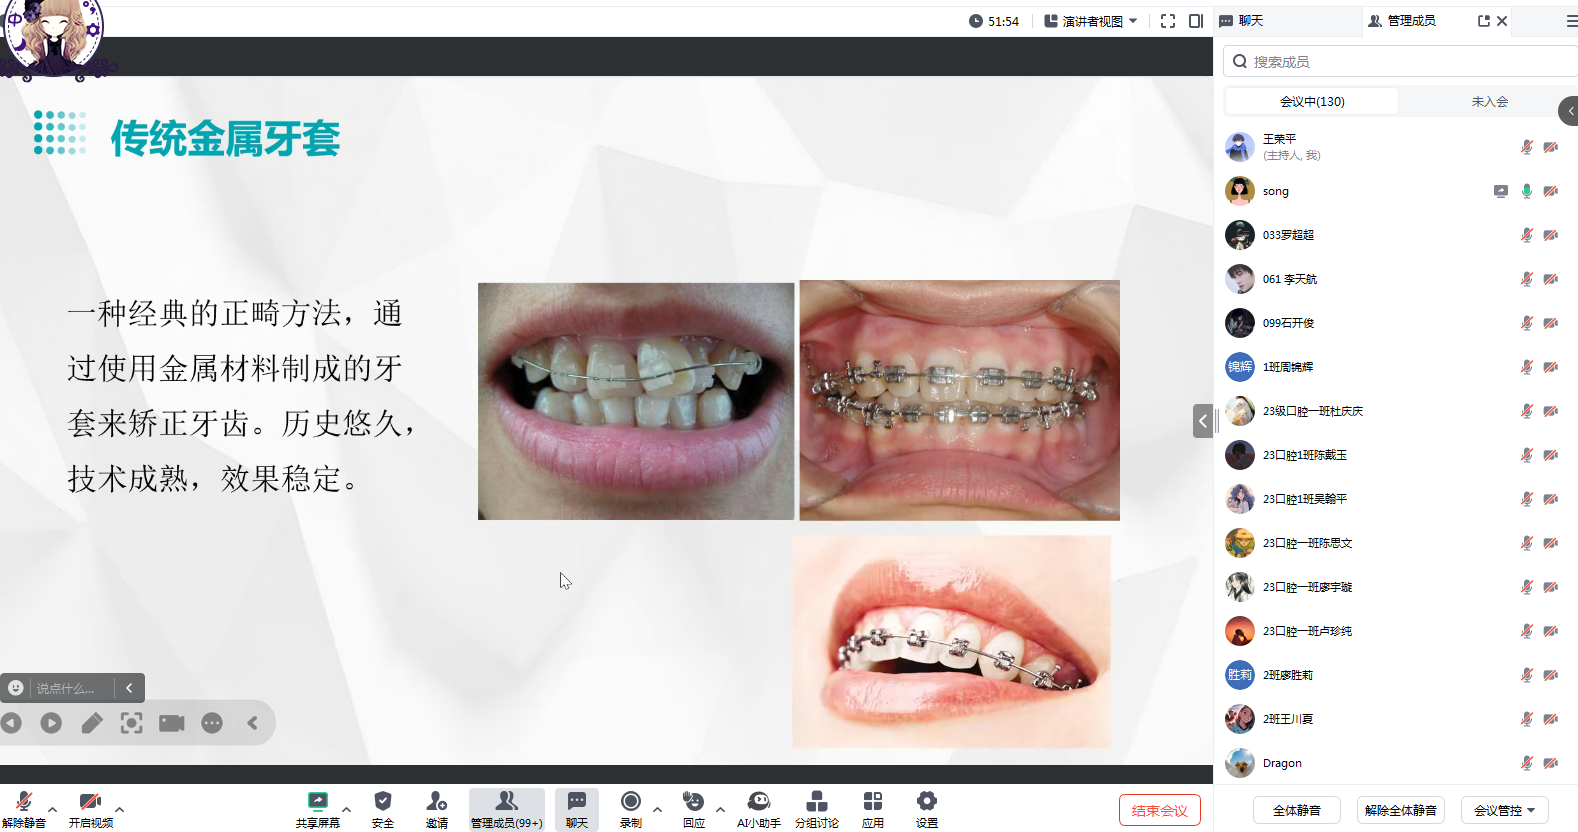Switch to the 未入会 tab
This screenshot has height=832, width=1578.
(x=1489, y=102)
